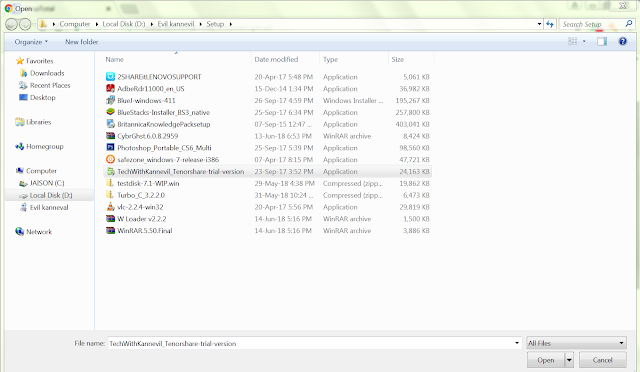Expand the breadcrumb arrow after Evil kannevil
Viewport: 640px width, 372px height.
click(x=201, y=24)
